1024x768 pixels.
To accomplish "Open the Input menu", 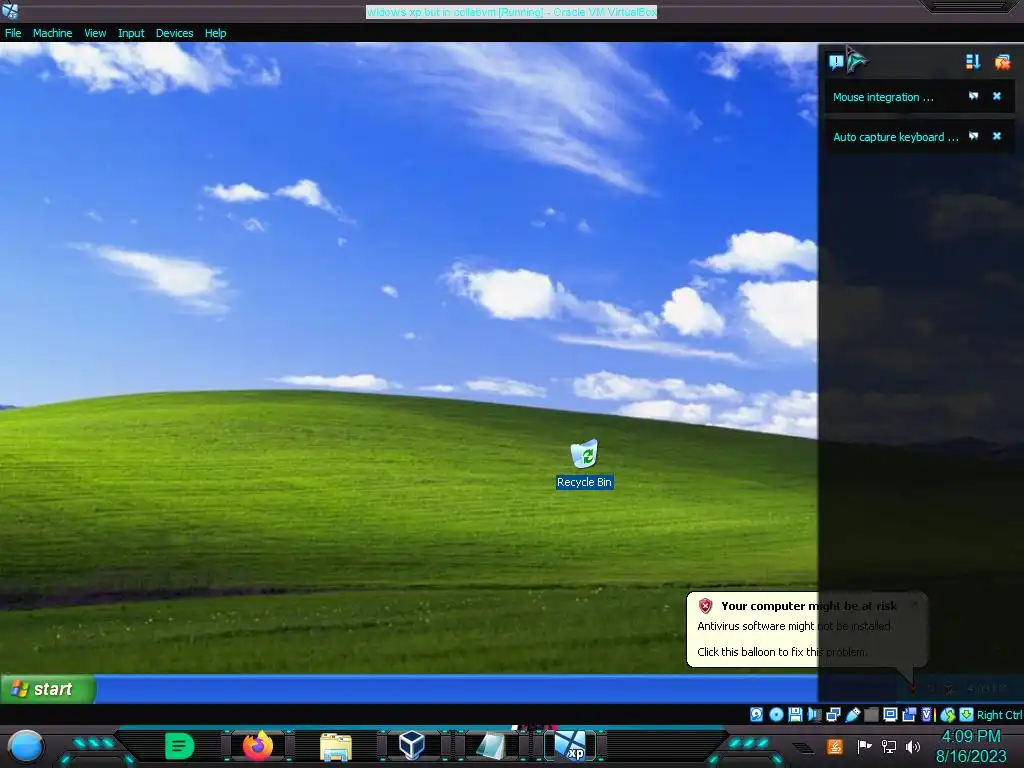I will 131,33.
